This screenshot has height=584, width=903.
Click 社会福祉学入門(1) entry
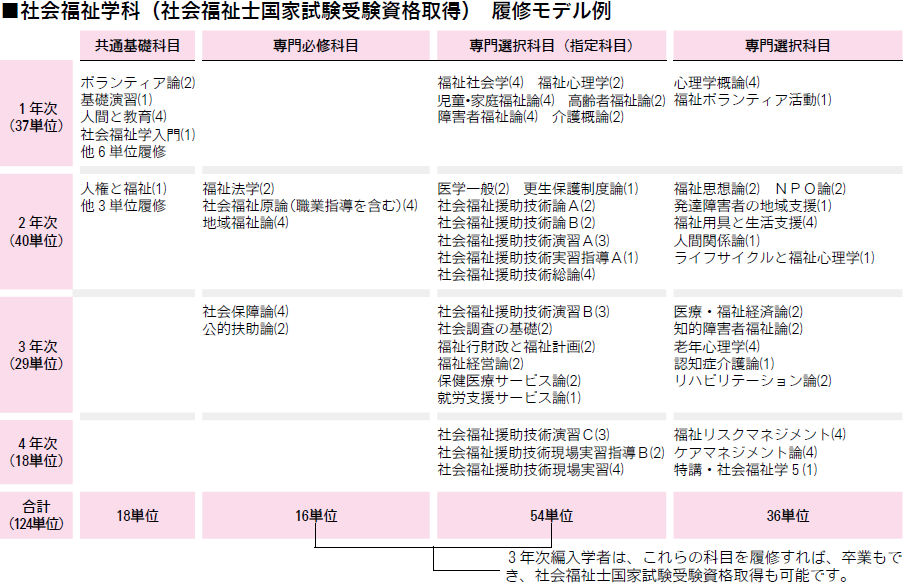point(138,135)
